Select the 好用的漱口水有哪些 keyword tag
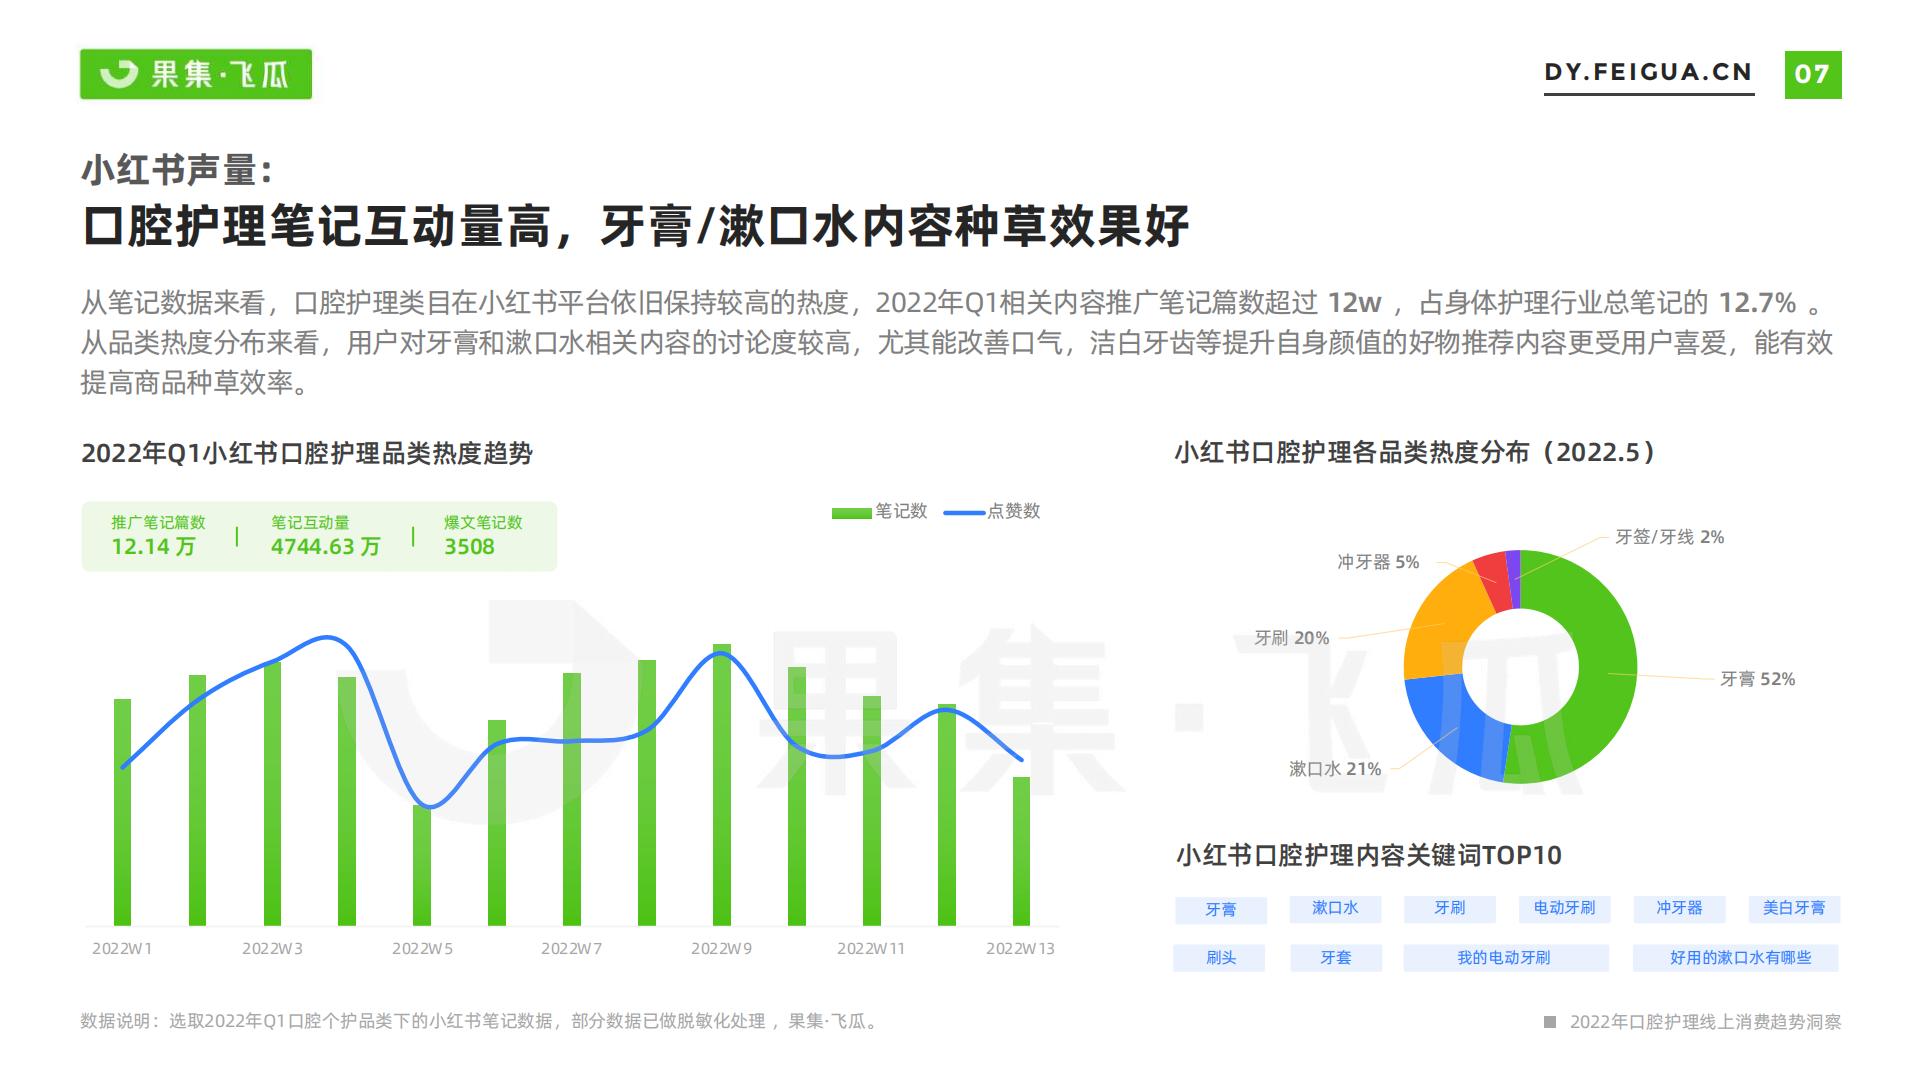Image resolution: width=1920 pixels, height=1080 pixels. coord(1737,958)
